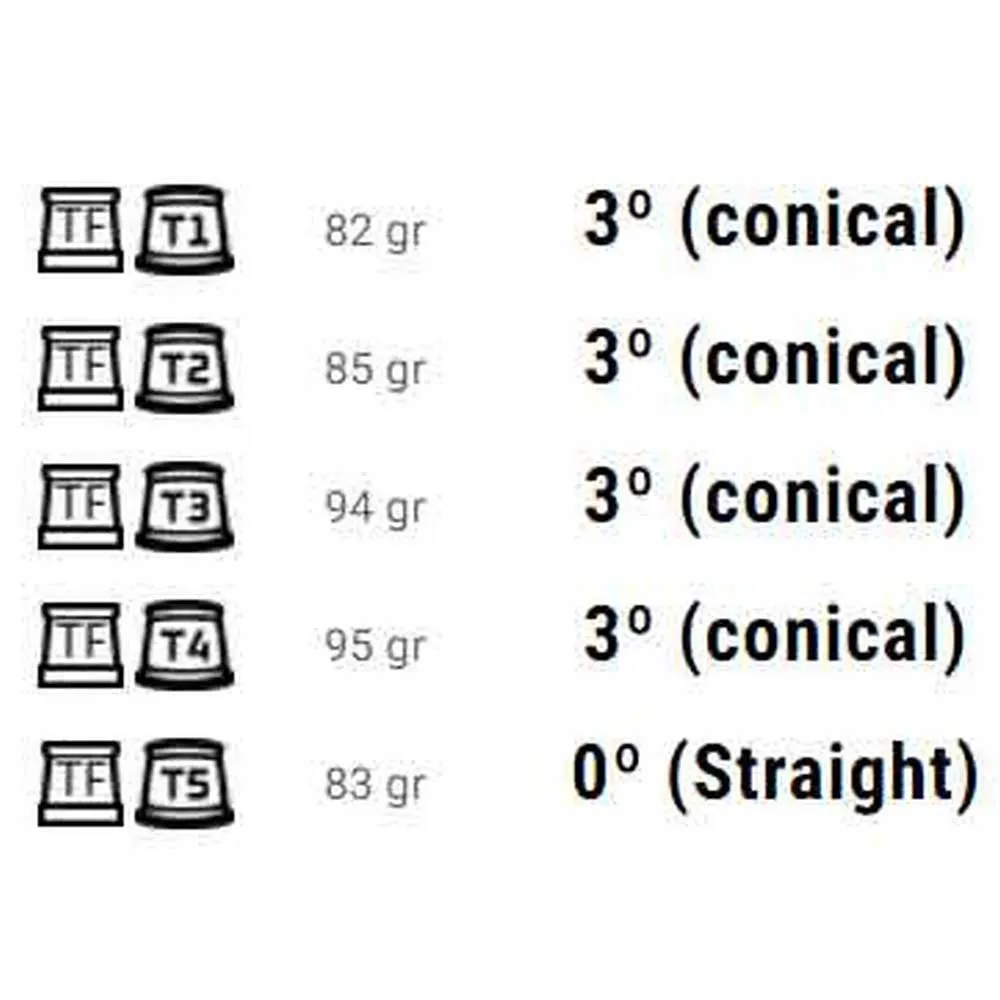
Task: Select the T4 headset icon
Action: [185, 644]
